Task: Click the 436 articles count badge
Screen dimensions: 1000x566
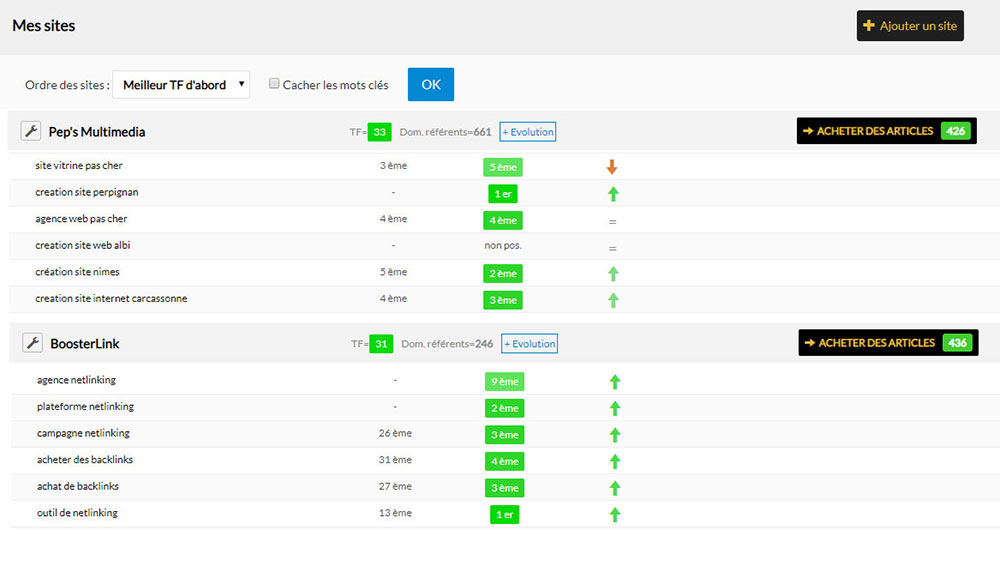Action: pyautogui.click(x=957, y=343)
